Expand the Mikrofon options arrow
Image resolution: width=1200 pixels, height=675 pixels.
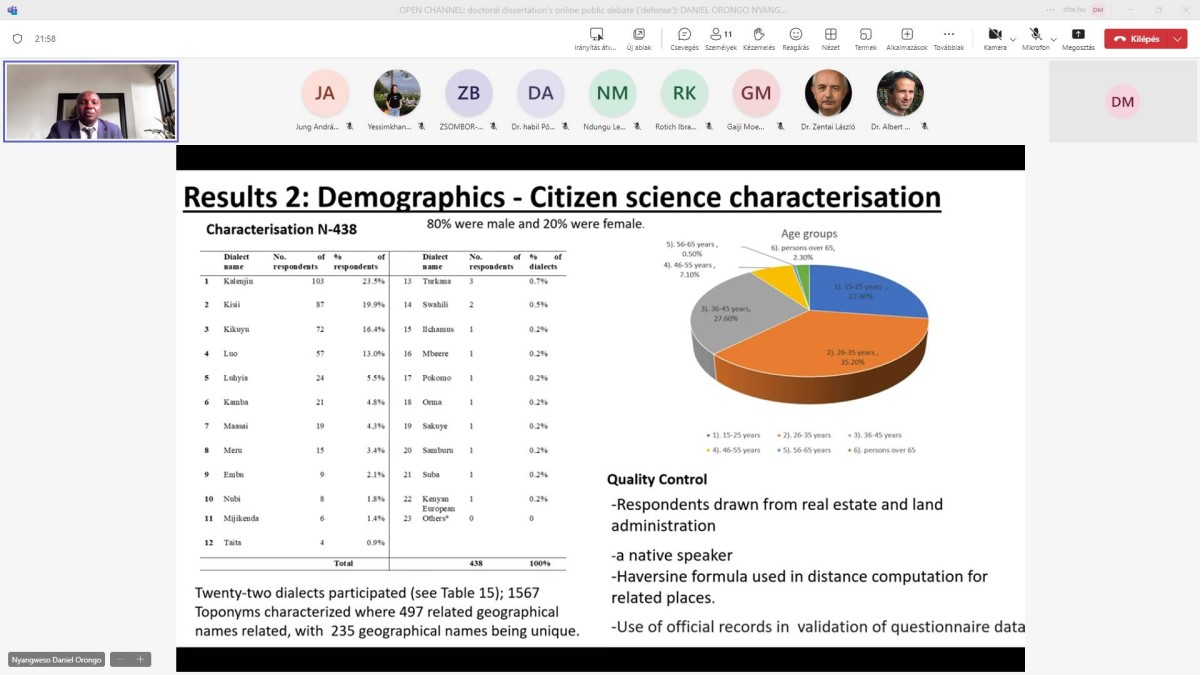[1054, 39]
